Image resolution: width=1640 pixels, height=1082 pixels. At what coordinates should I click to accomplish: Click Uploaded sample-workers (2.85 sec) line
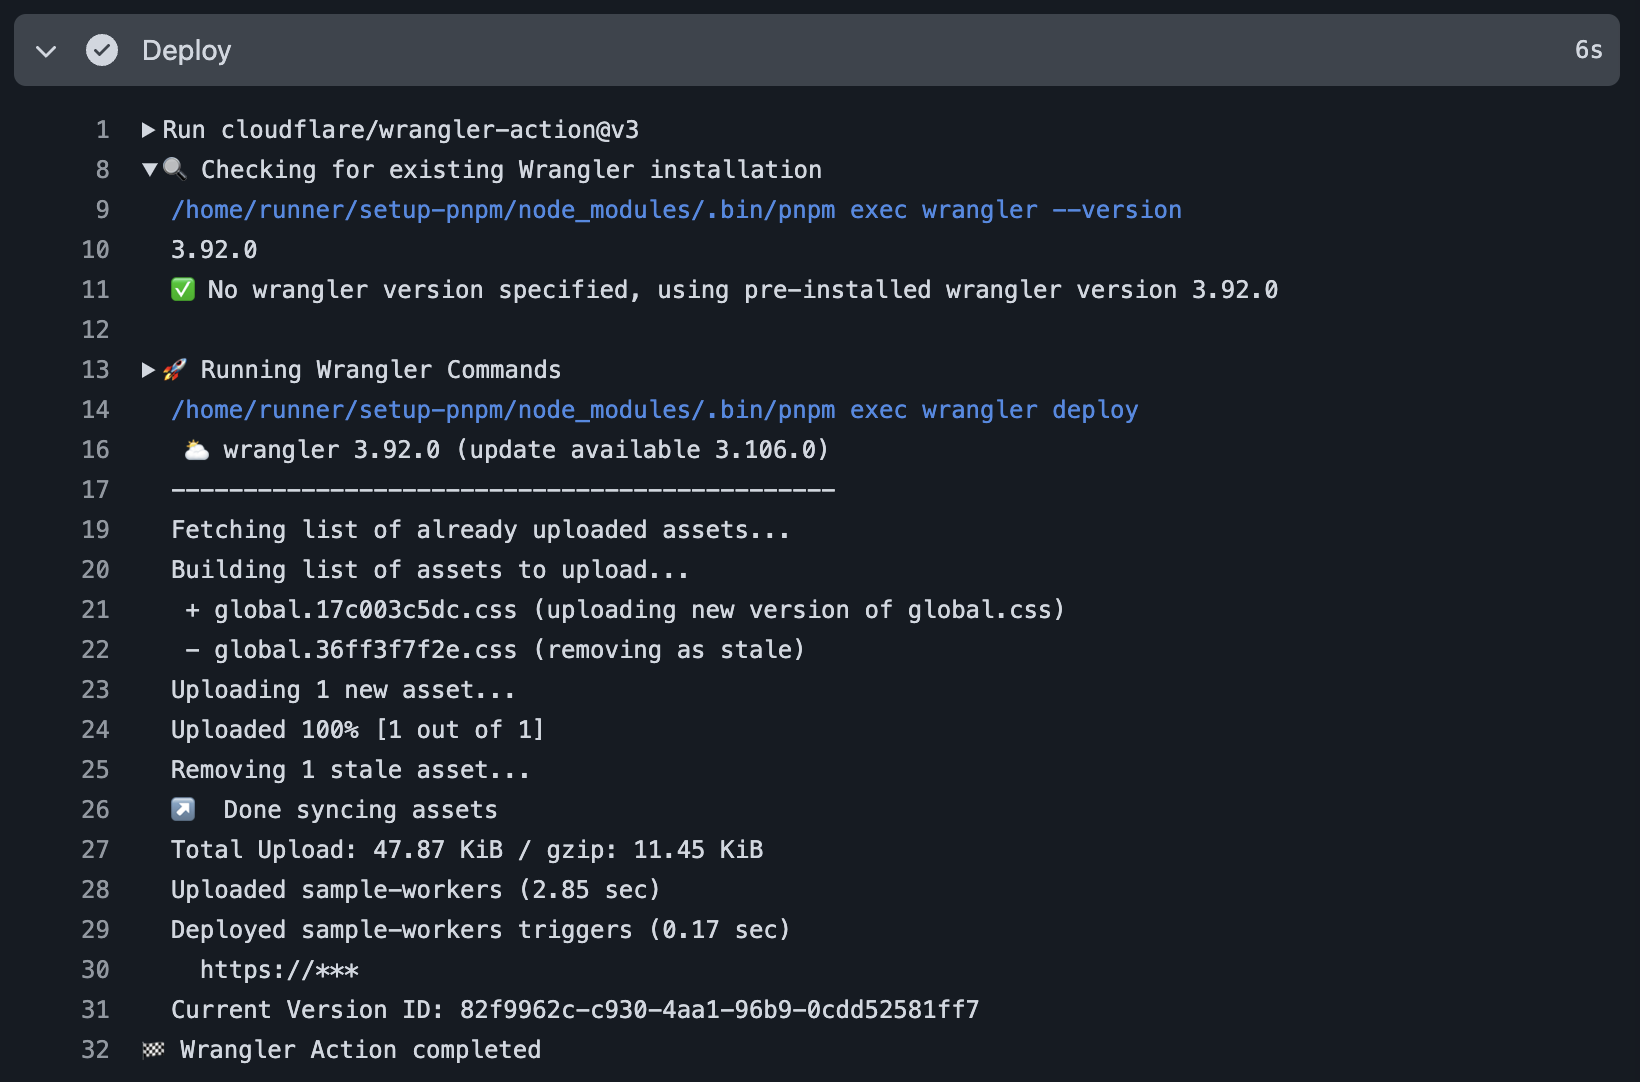(x=415, y=890)
